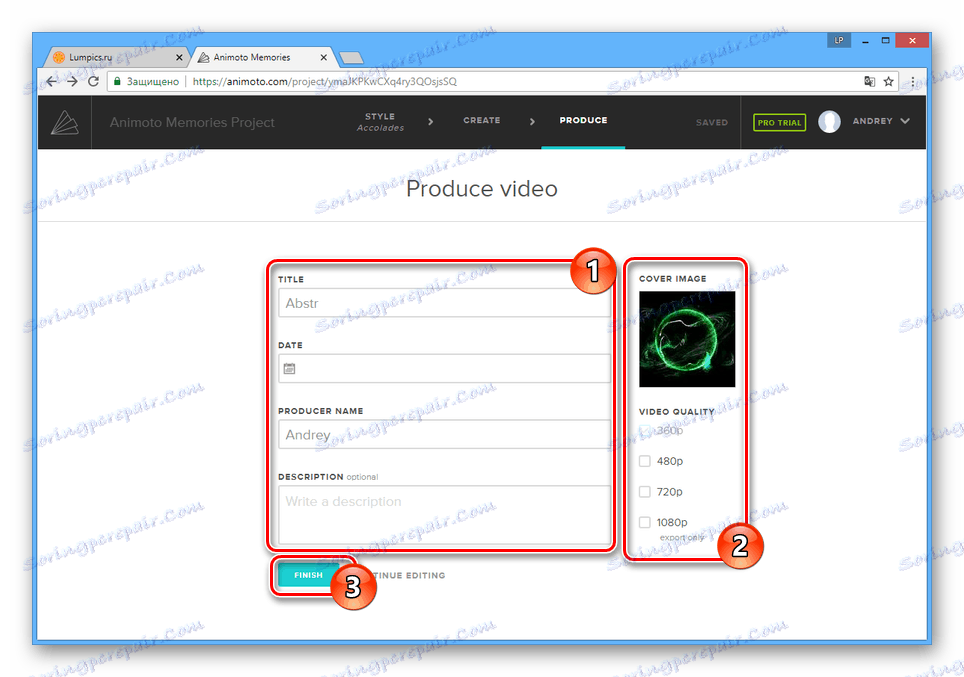Go to the Create step
Viewport: 964px width, 677px height.
pos(481,121)
